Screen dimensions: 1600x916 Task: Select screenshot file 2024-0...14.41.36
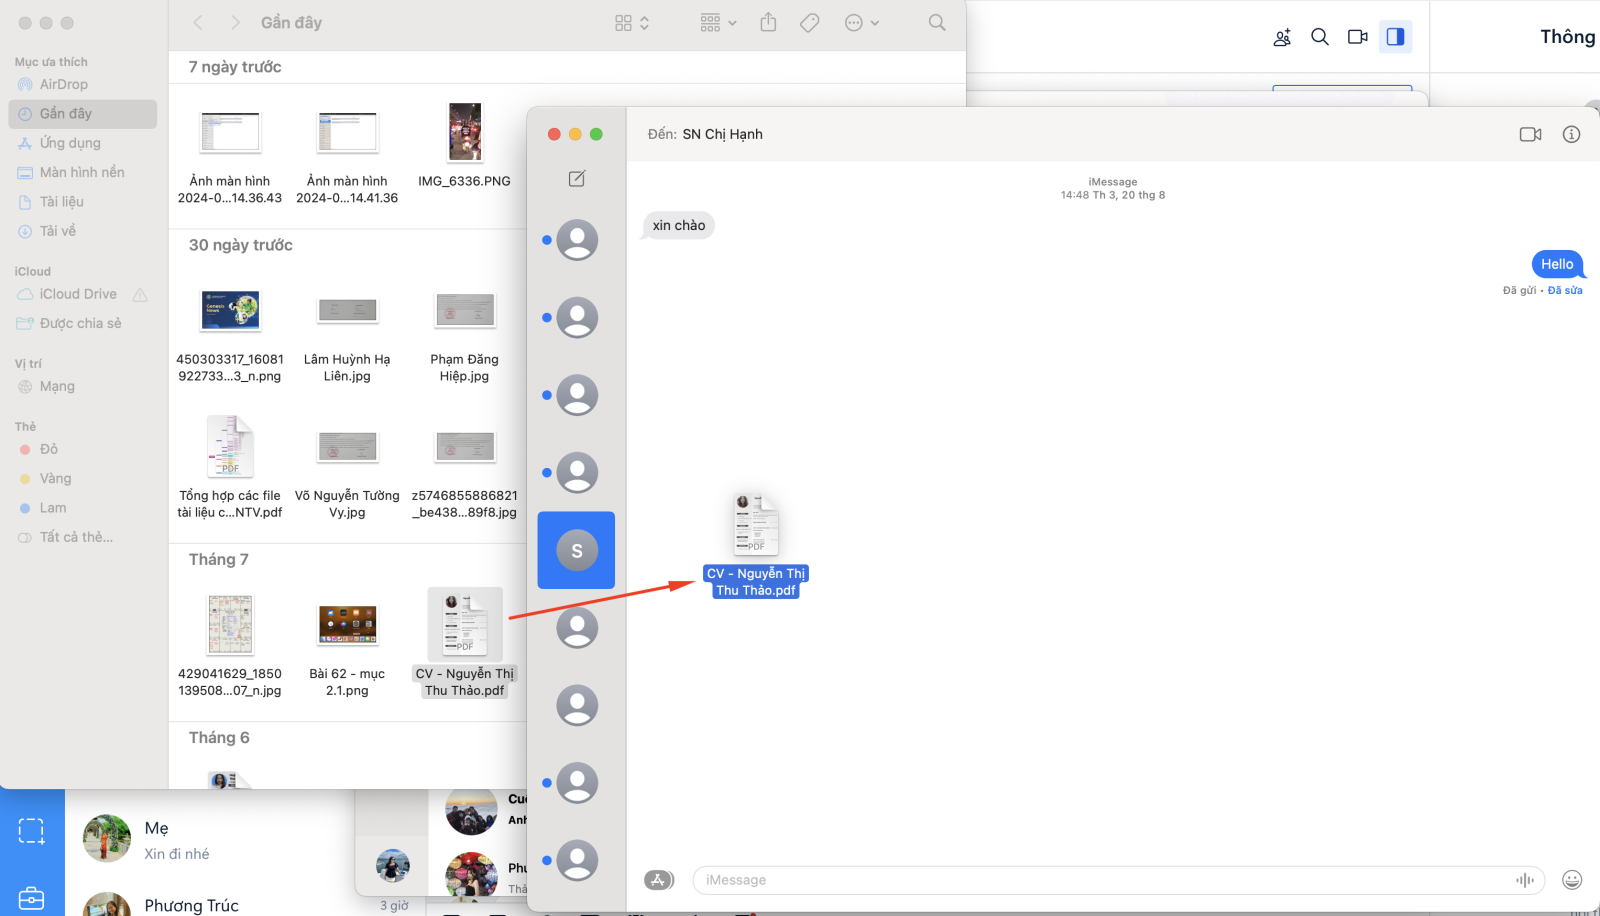point(347,154)
